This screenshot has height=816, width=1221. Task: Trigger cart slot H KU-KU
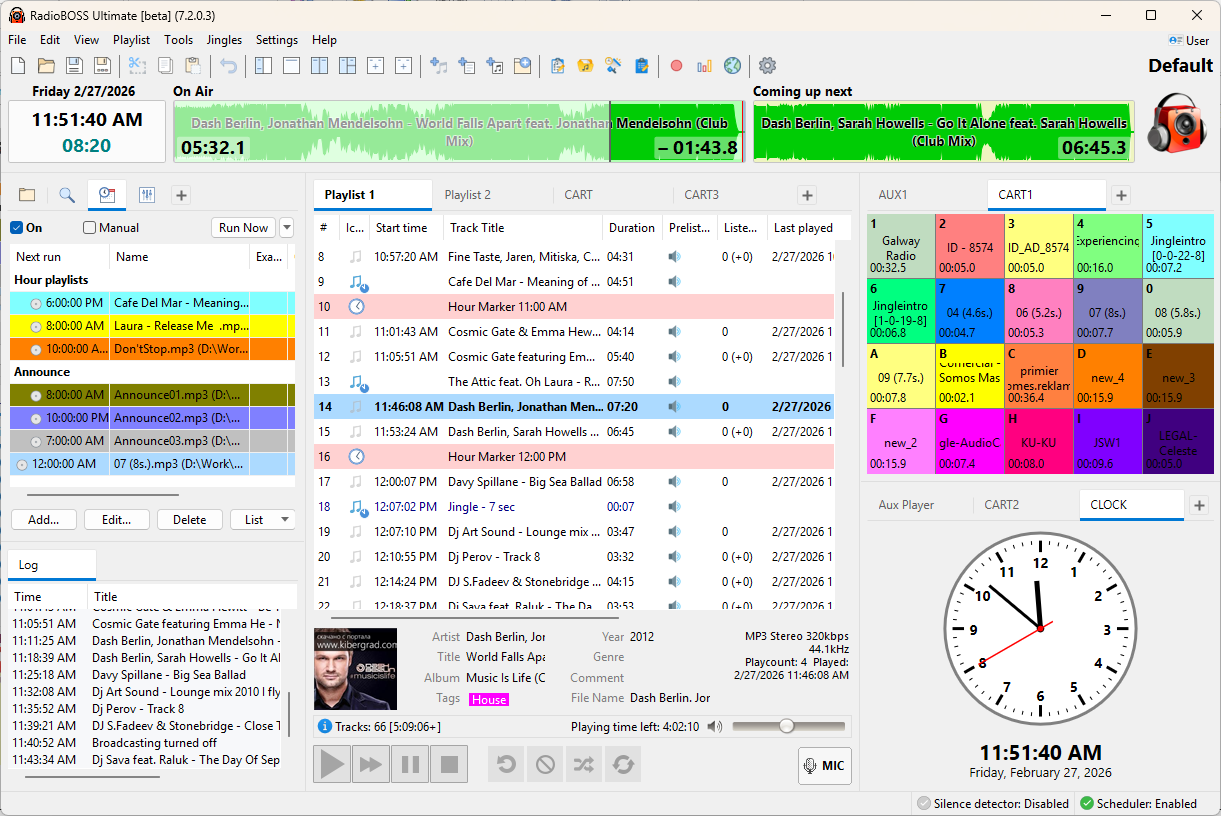click(x=1039, y=441)
